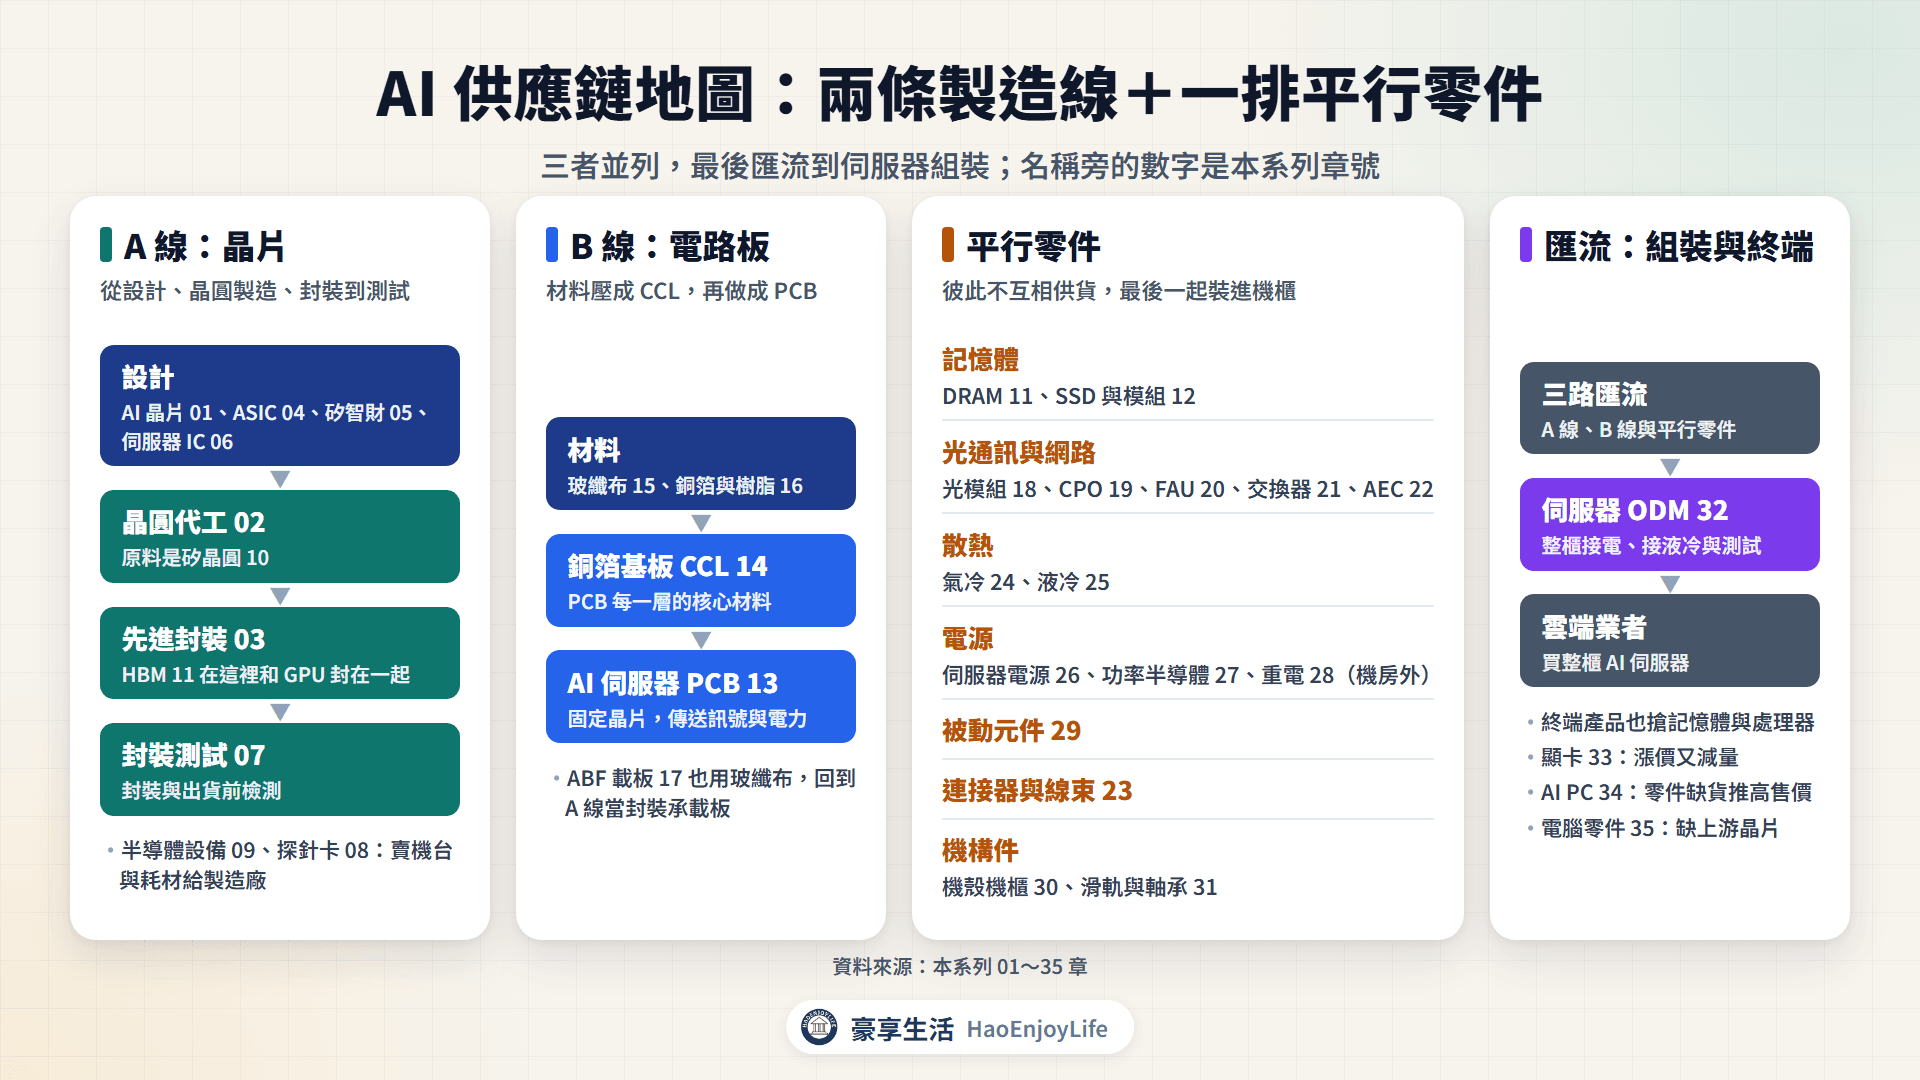Viewport: 1920px width, 1080px height.
Task: Click the 'A 線：晶片' column title
Action: click(x=204, y=246)
